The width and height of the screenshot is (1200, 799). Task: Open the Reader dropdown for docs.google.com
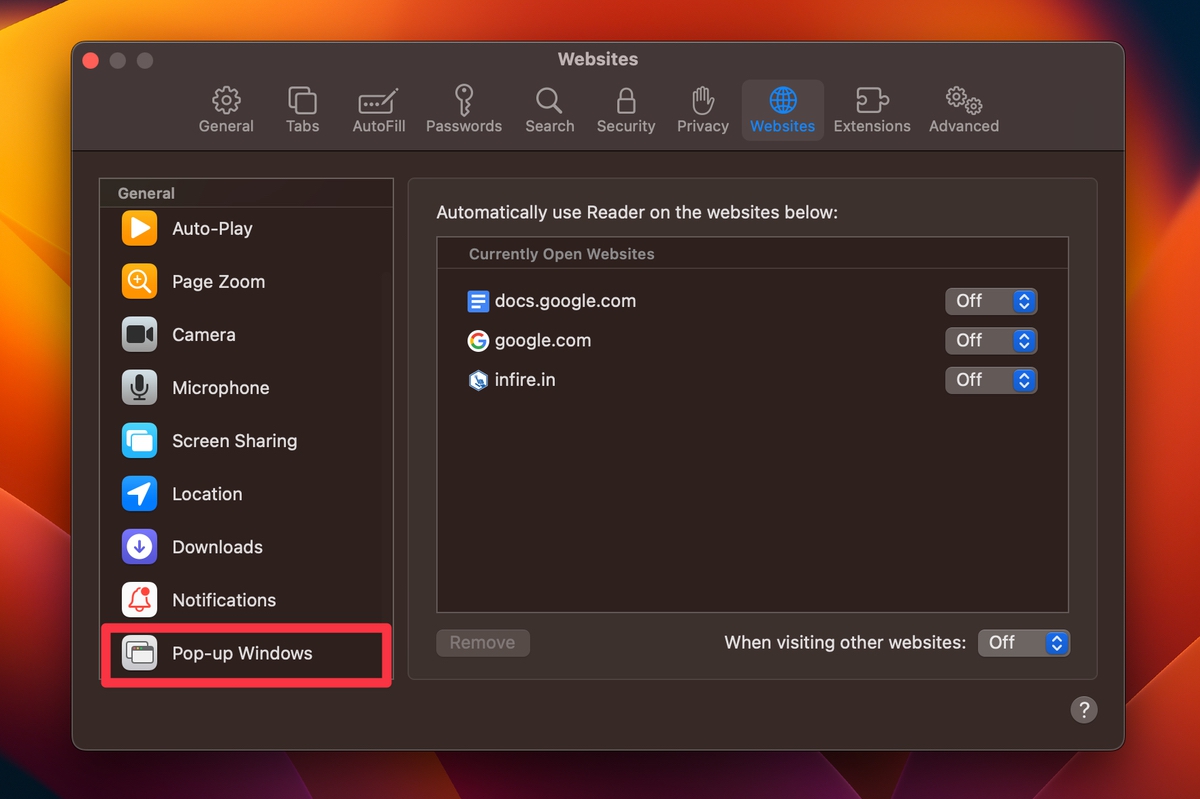click(x=991, y=300)
